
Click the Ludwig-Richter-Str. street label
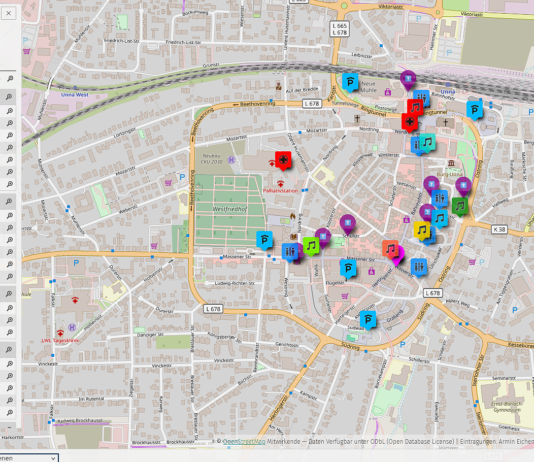point(235,283)
